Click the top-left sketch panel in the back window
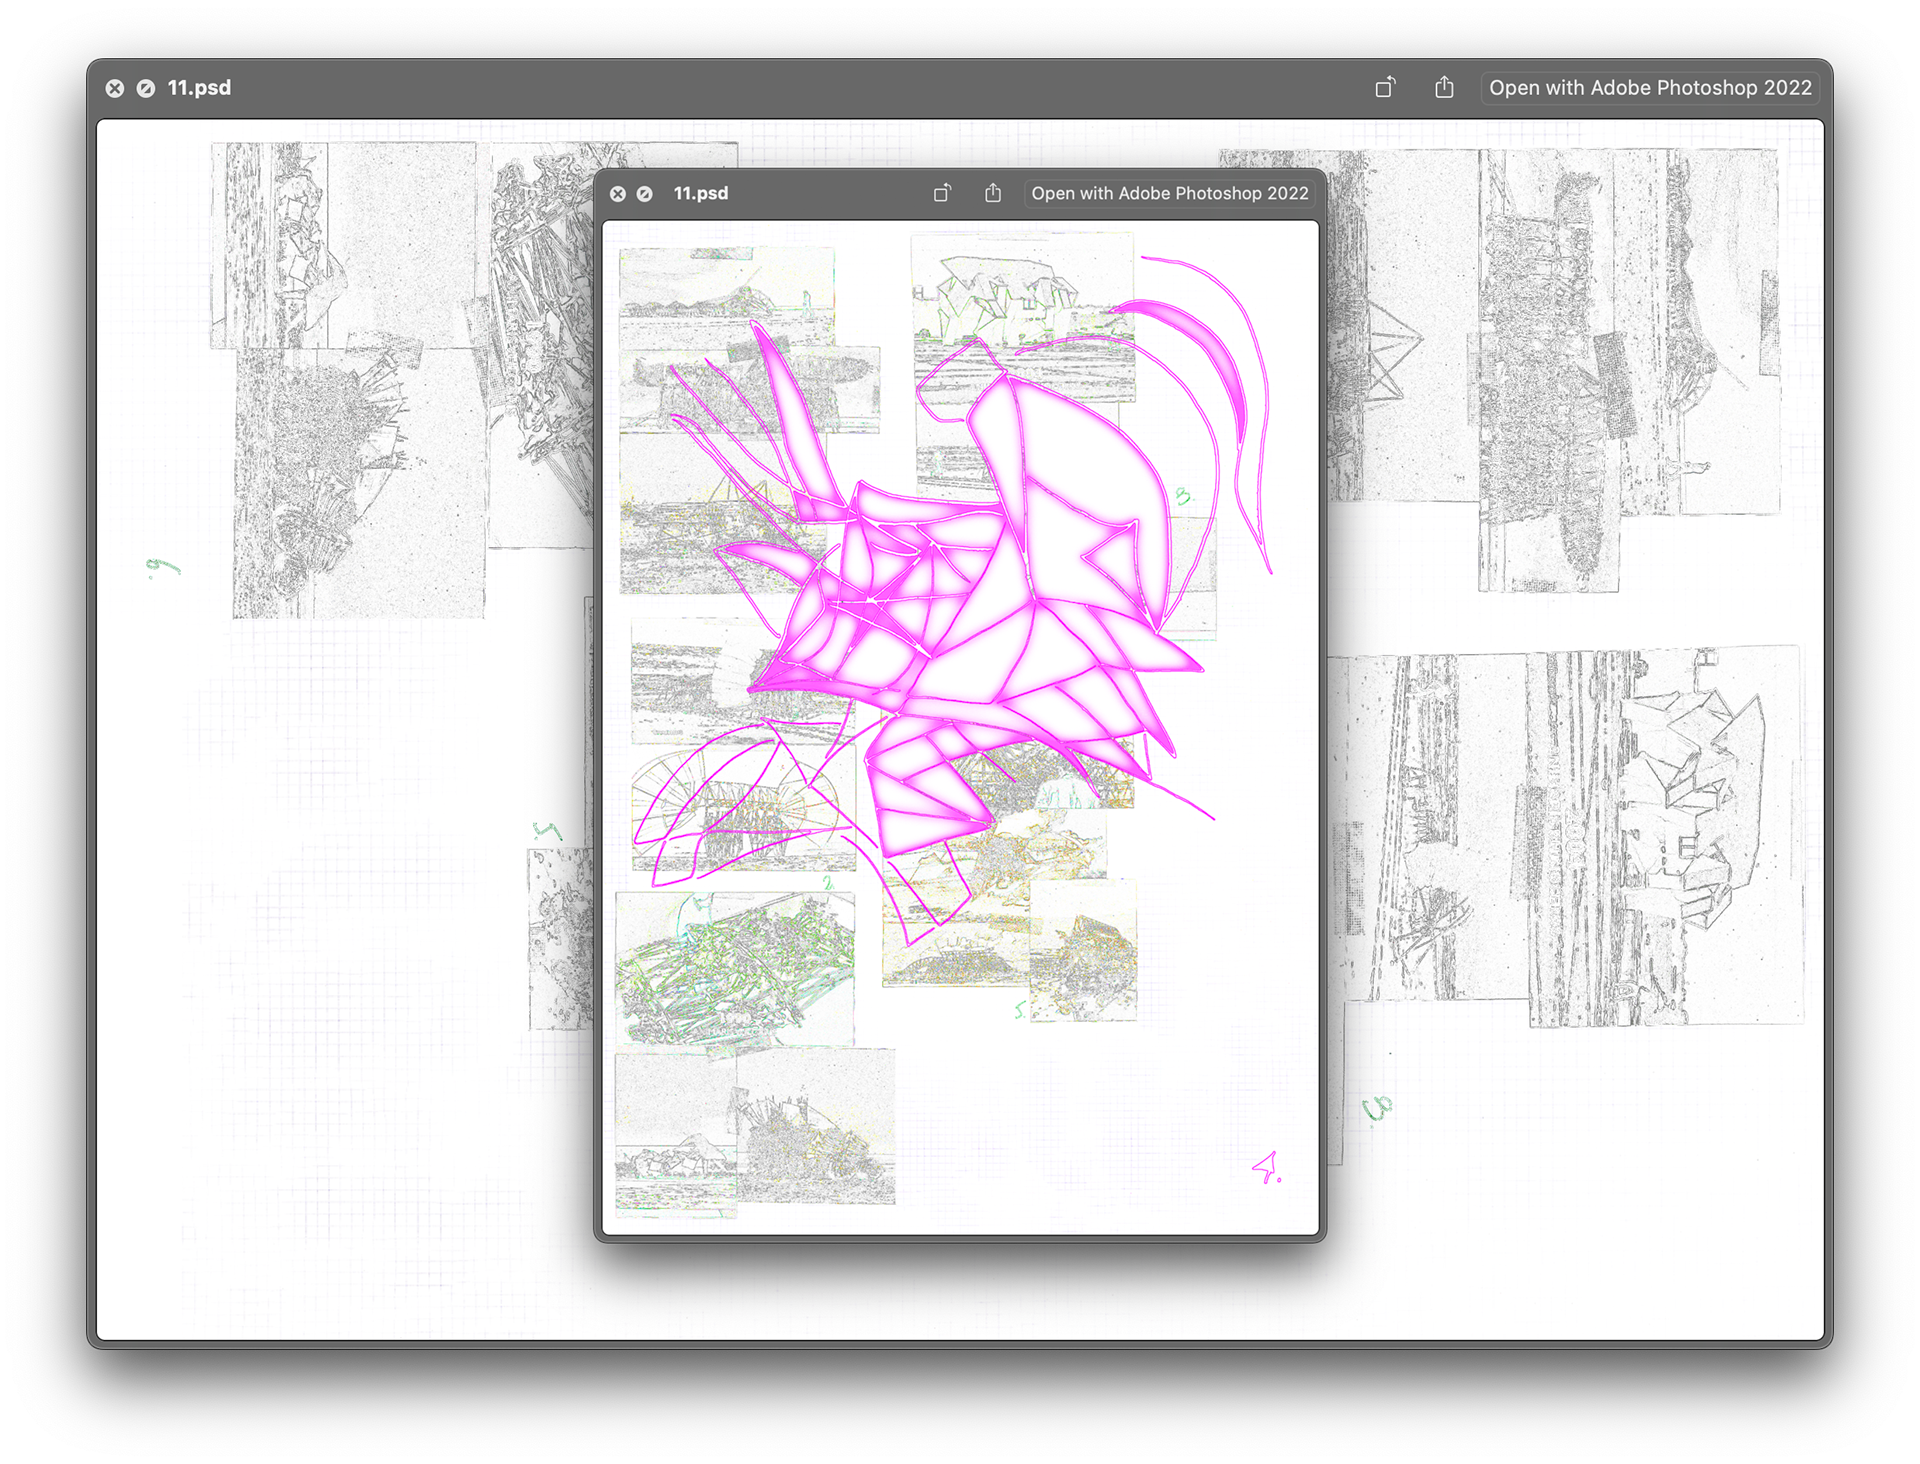The image size is (1920, 1464). click(x=342, y=245)
